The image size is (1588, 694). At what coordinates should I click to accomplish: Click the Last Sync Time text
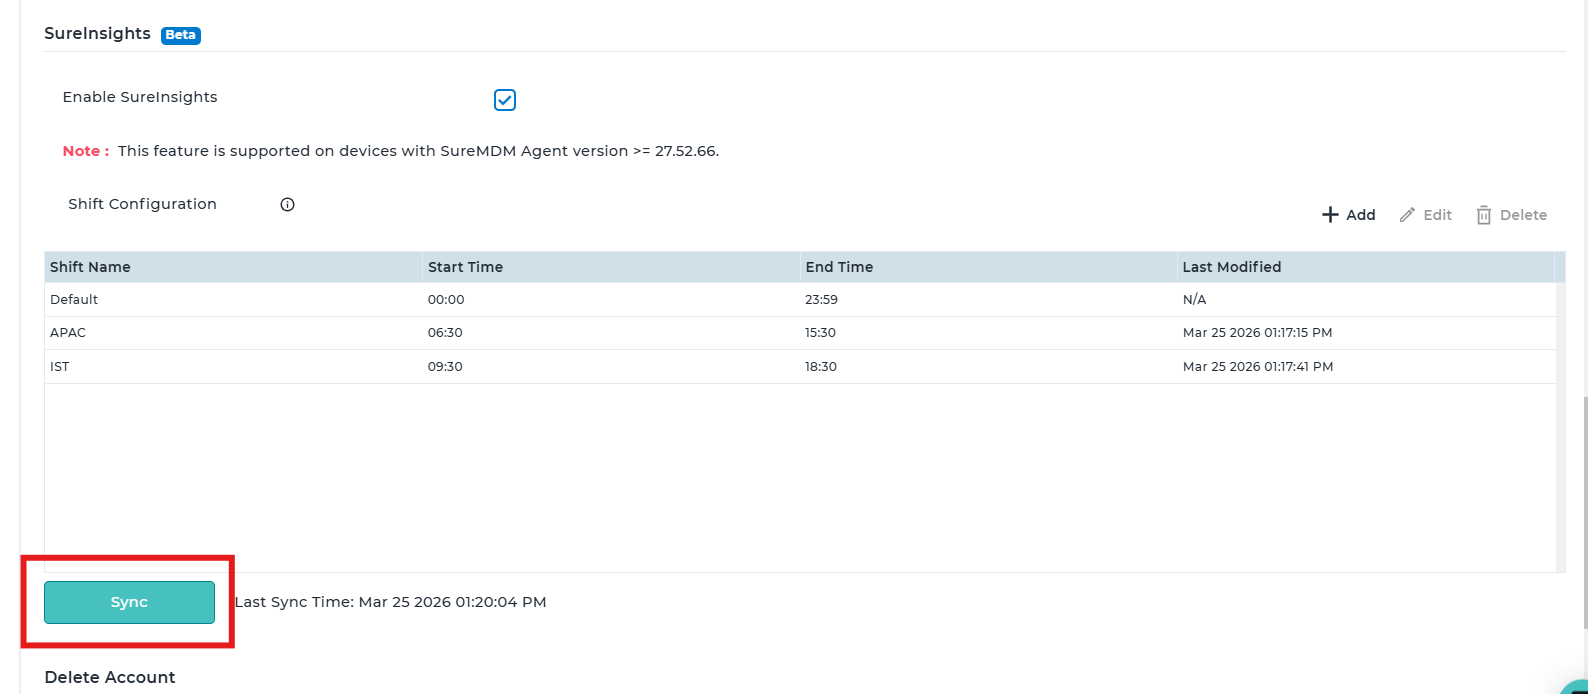[x=390, y=602]
